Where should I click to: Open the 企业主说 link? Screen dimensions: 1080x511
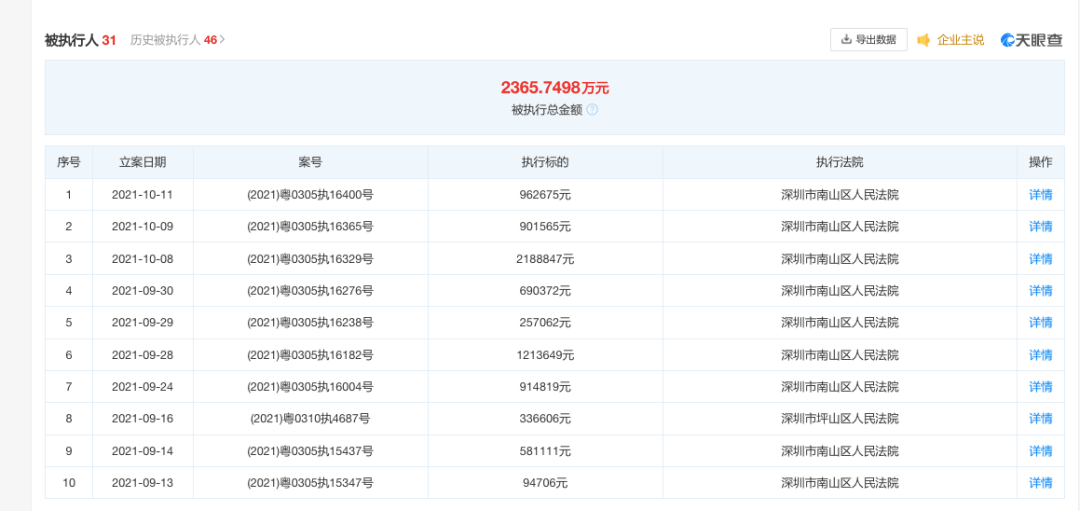click(960, 40)
